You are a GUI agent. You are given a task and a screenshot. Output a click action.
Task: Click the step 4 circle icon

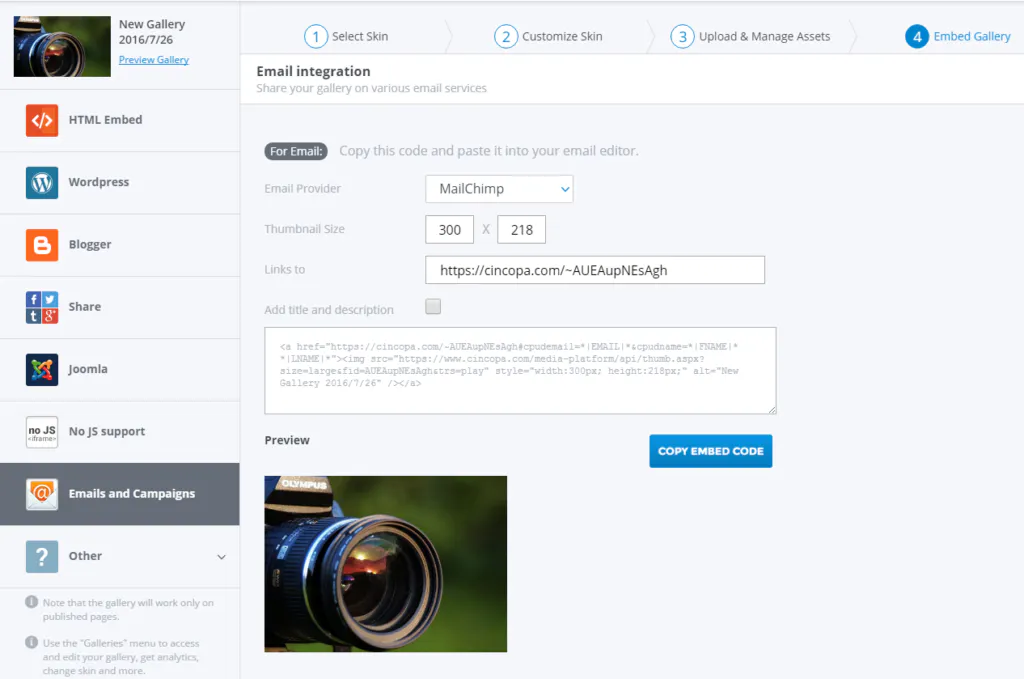coord(917,37)
